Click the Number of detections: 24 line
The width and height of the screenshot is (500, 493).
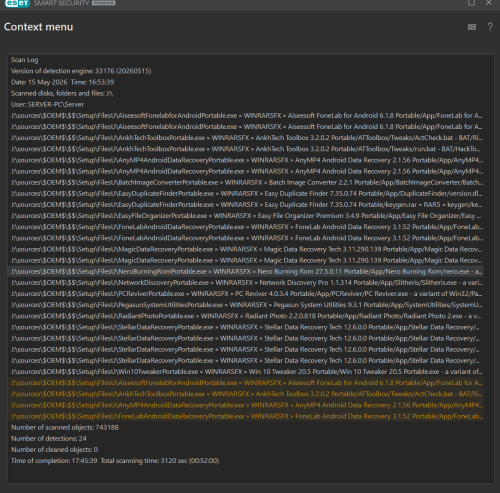pos(49,439)
